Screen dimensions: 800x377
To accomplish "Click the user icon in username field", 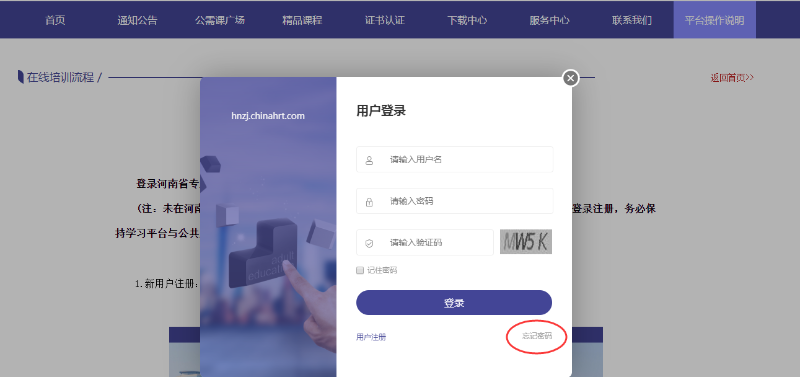I will pyautogui.click(x=369, y=160).
